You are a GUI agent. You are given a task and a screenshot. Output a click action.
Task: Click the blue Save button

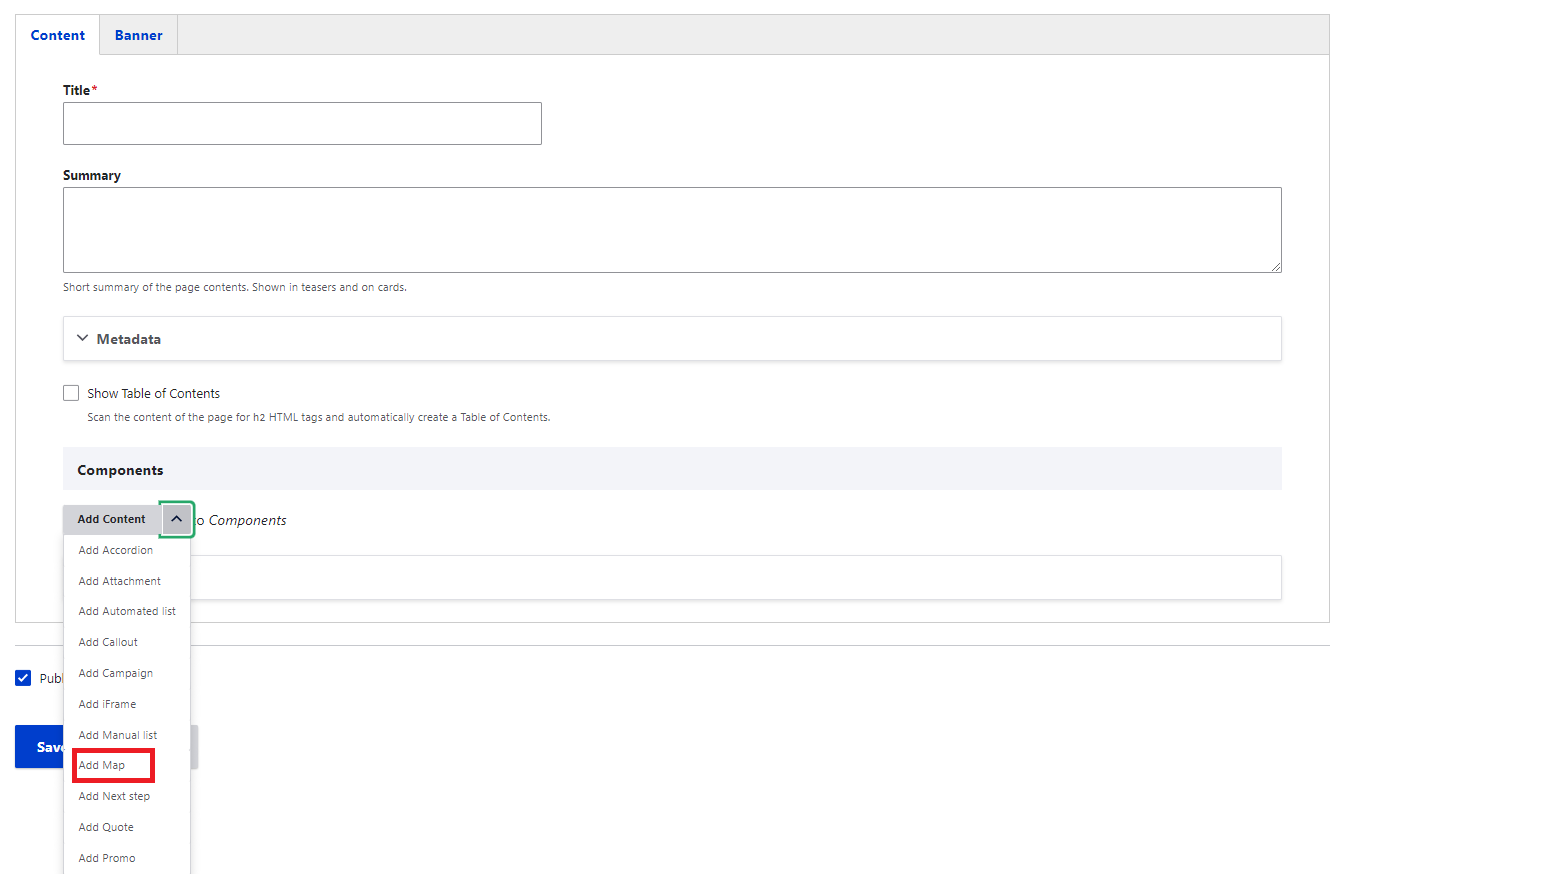[40, 747]
